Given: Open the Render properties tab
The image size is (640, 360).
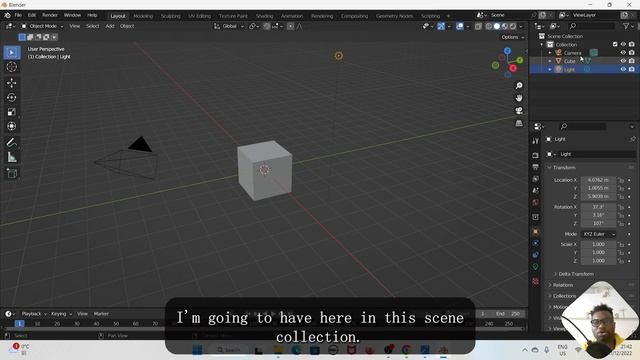Looking at the screenshot, I should click(536, 156).
